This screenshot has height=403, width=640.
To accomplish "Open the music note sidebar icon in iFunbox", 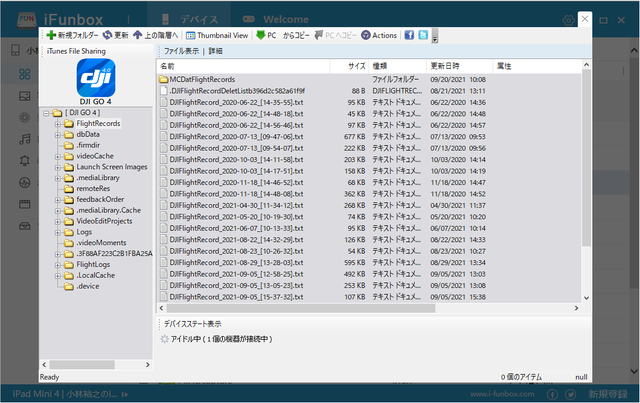I will (x=24, y=139).
